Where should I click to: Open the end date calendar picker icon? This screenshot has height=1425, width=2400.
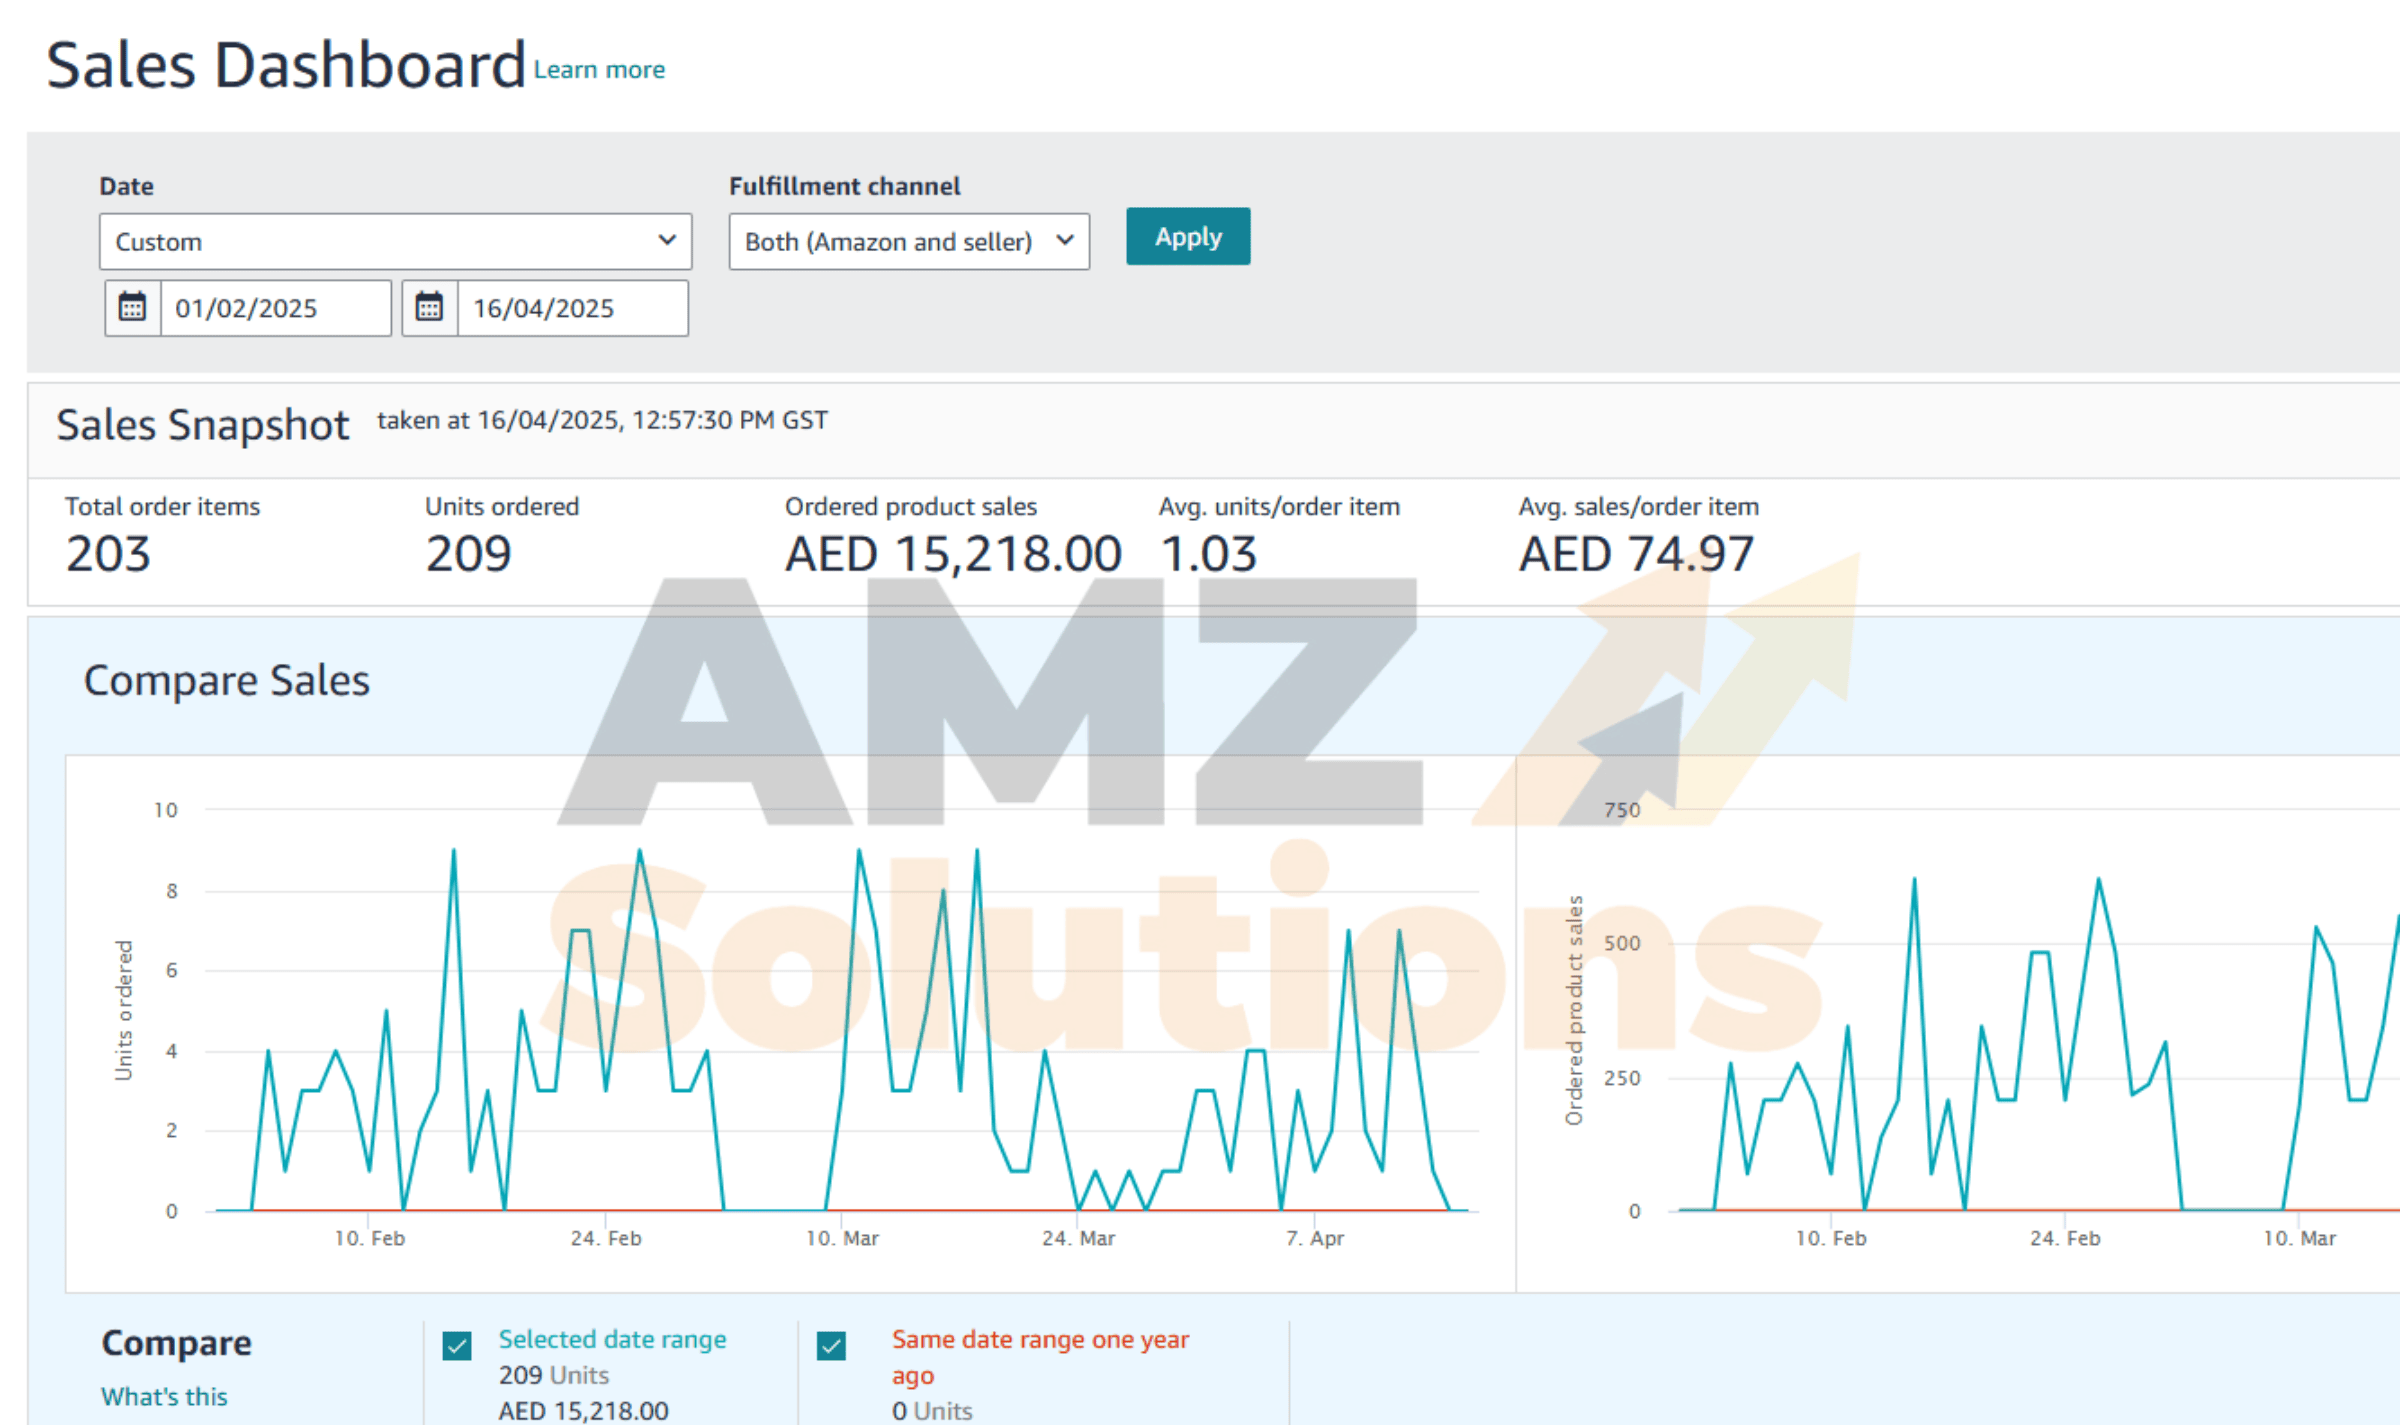429,307
